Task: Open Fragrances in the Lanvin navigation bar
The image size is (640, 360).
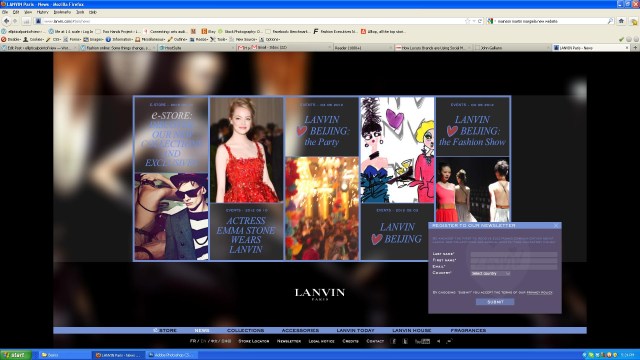Action: (x=468, y=331)
